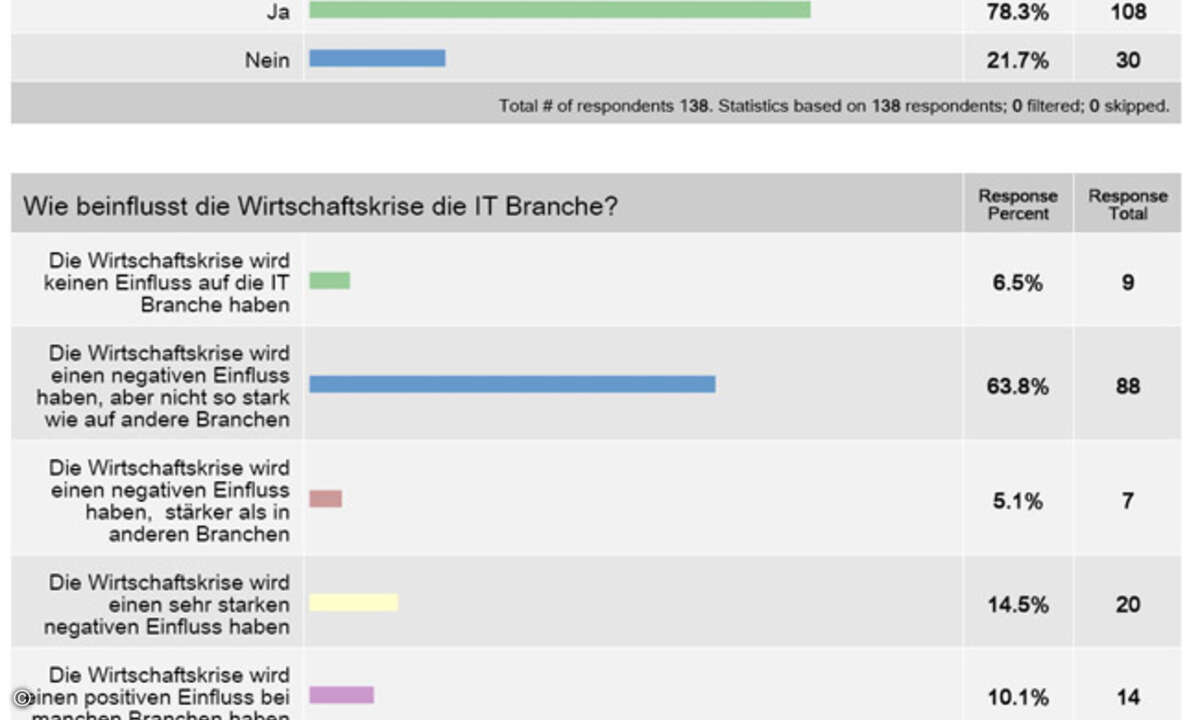Click the Response Total column header
The height and width of the screenshot is (720, 1200).
click(1128, 205)
